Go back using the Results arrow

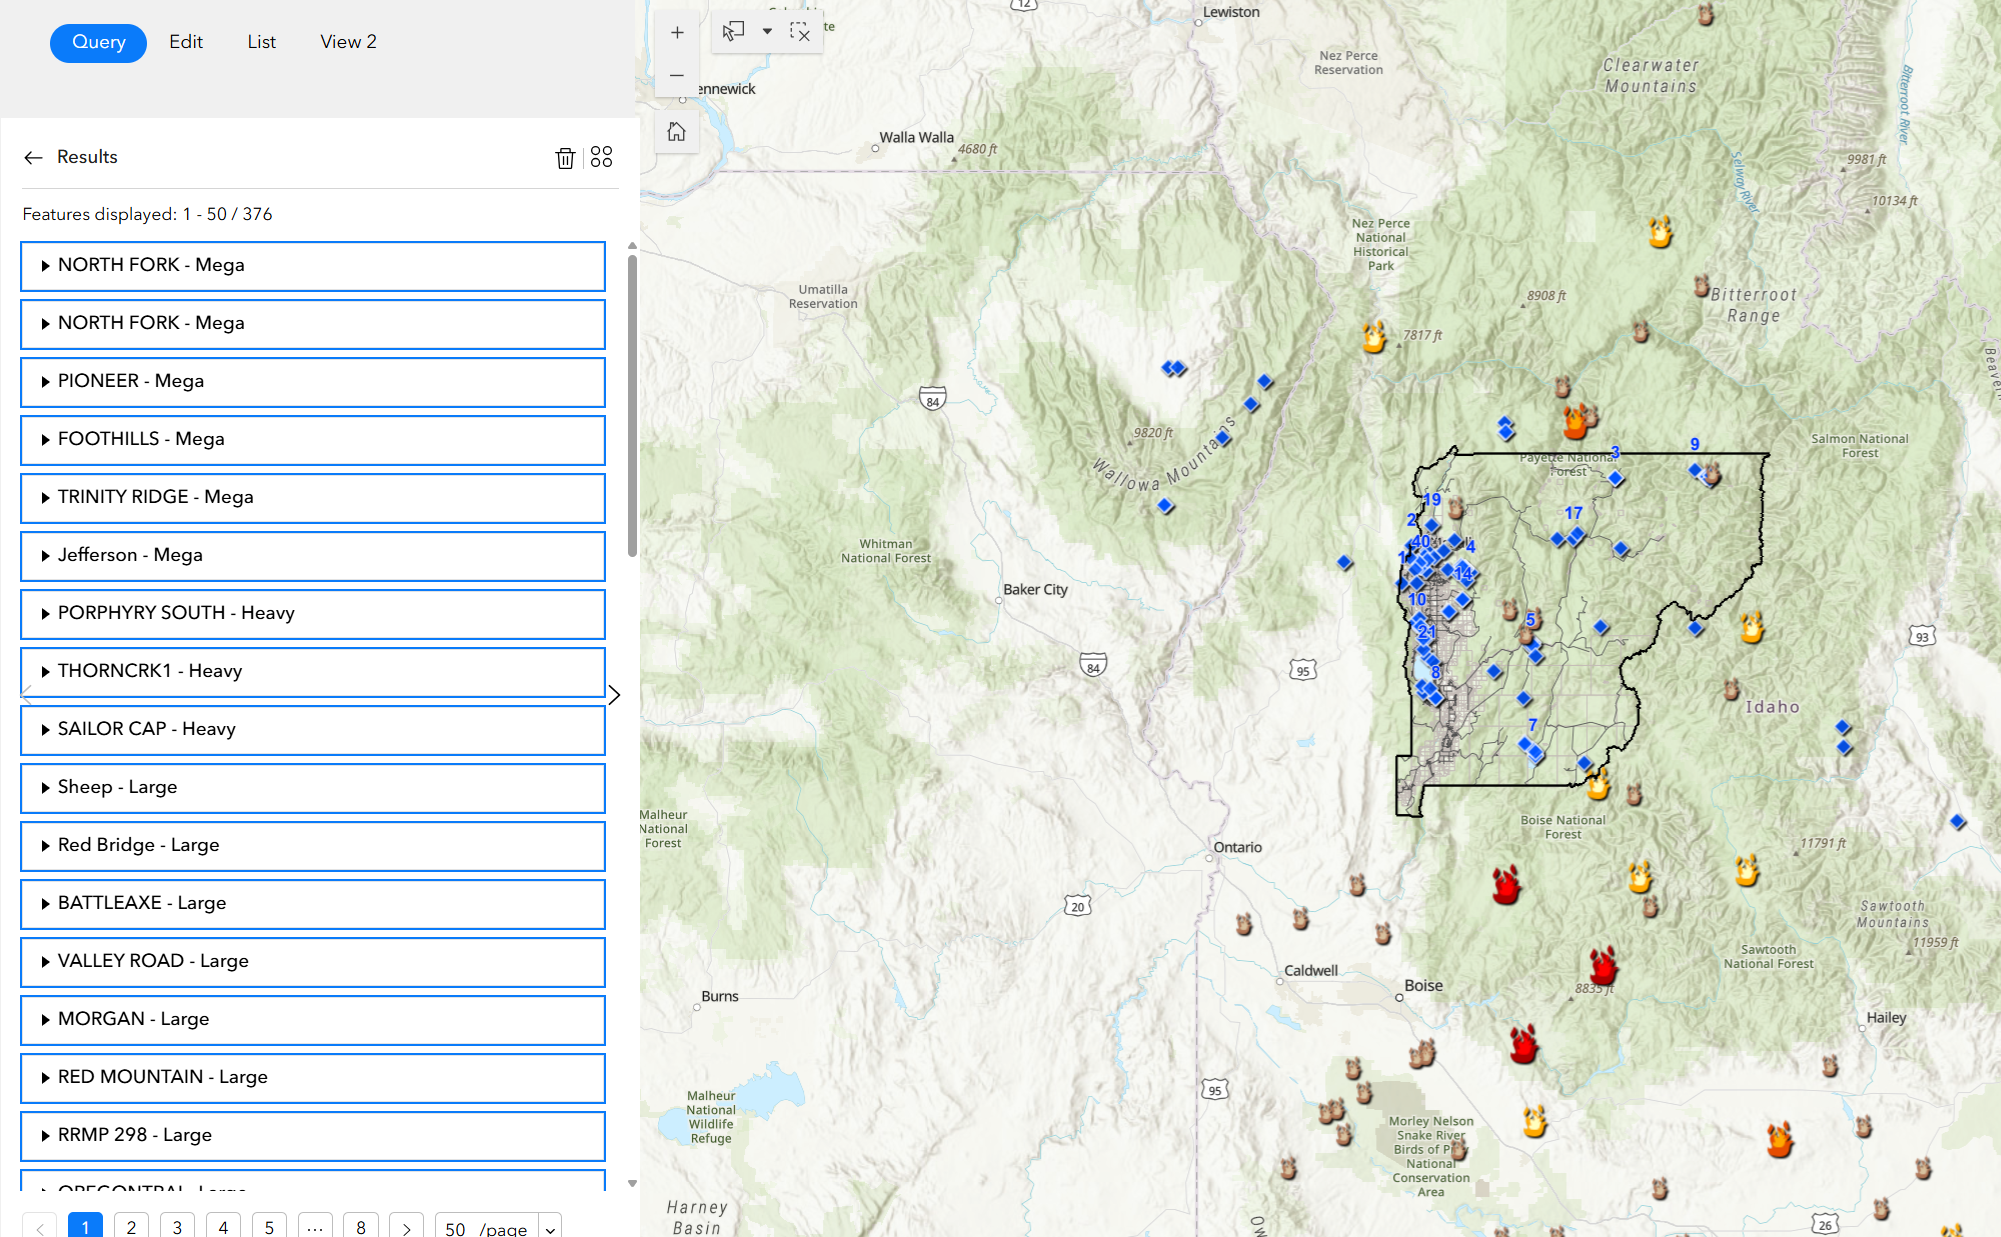tap(33, 158)
